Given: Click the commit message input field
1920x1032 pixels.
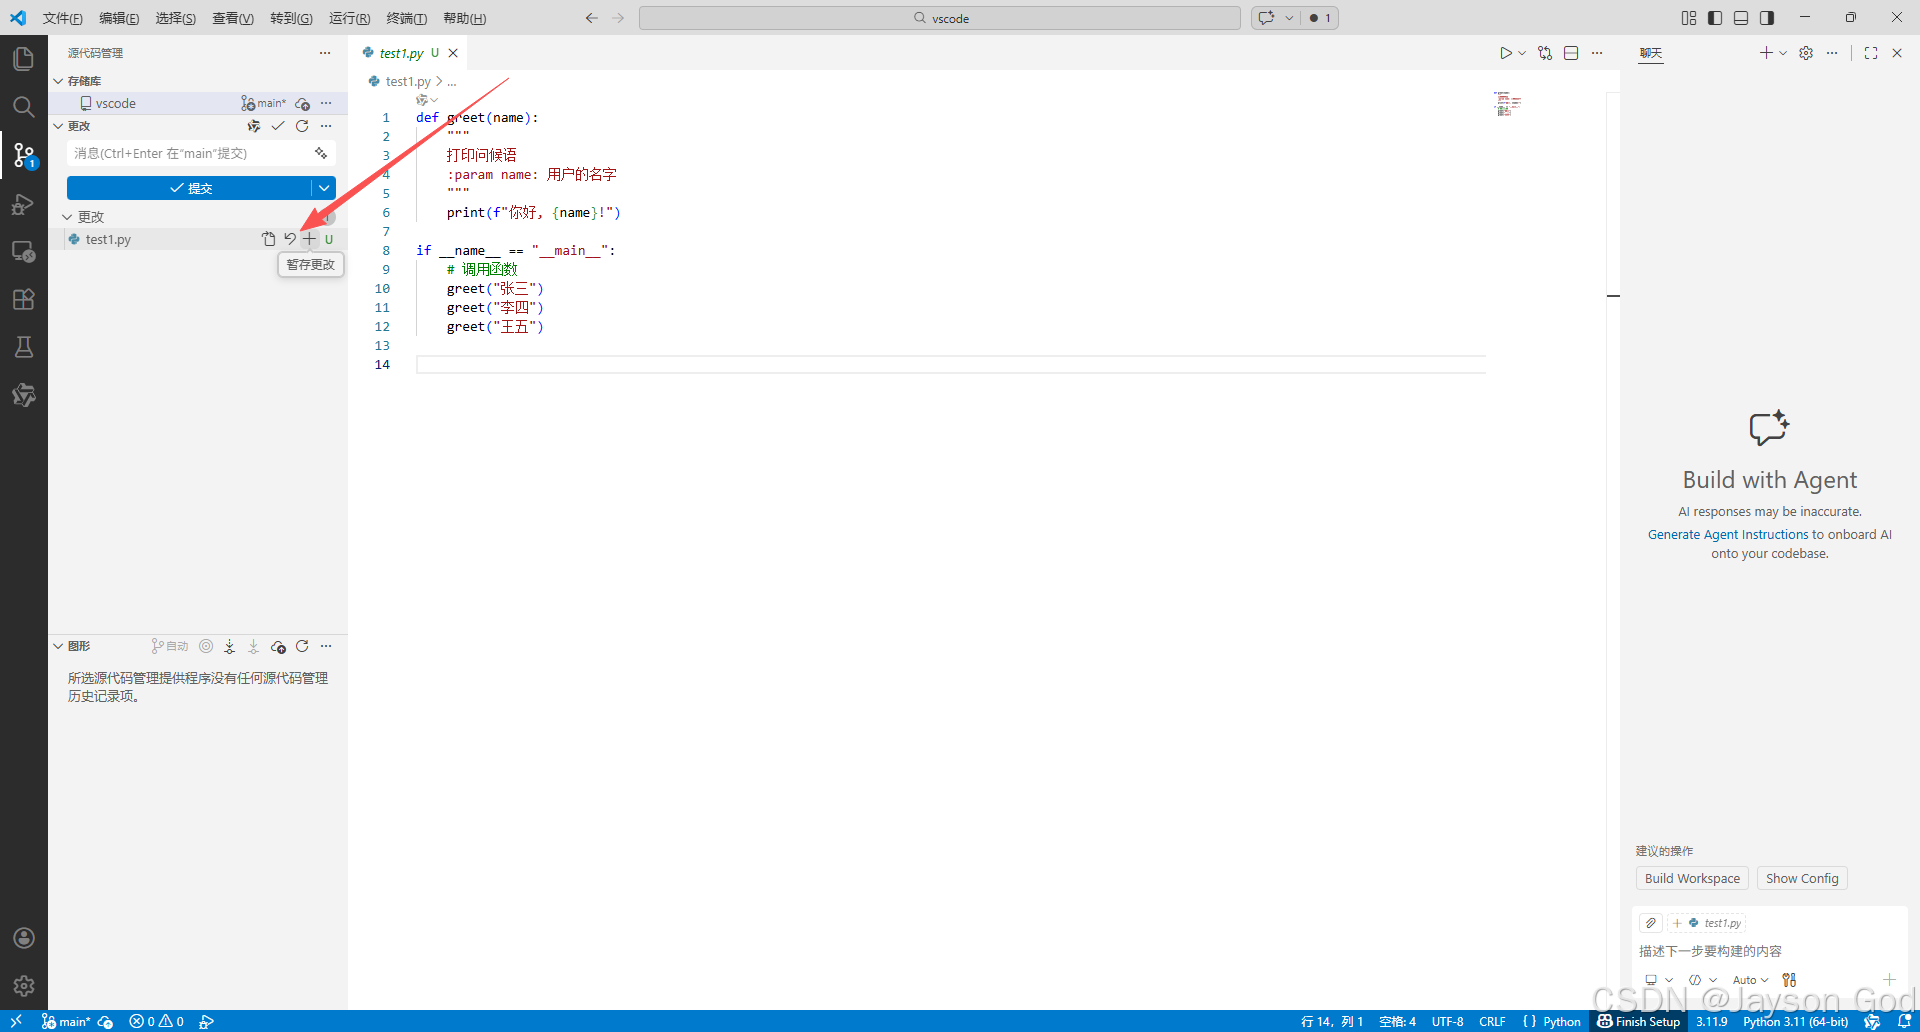Looking at the screenshot, I should coord(190,153).
